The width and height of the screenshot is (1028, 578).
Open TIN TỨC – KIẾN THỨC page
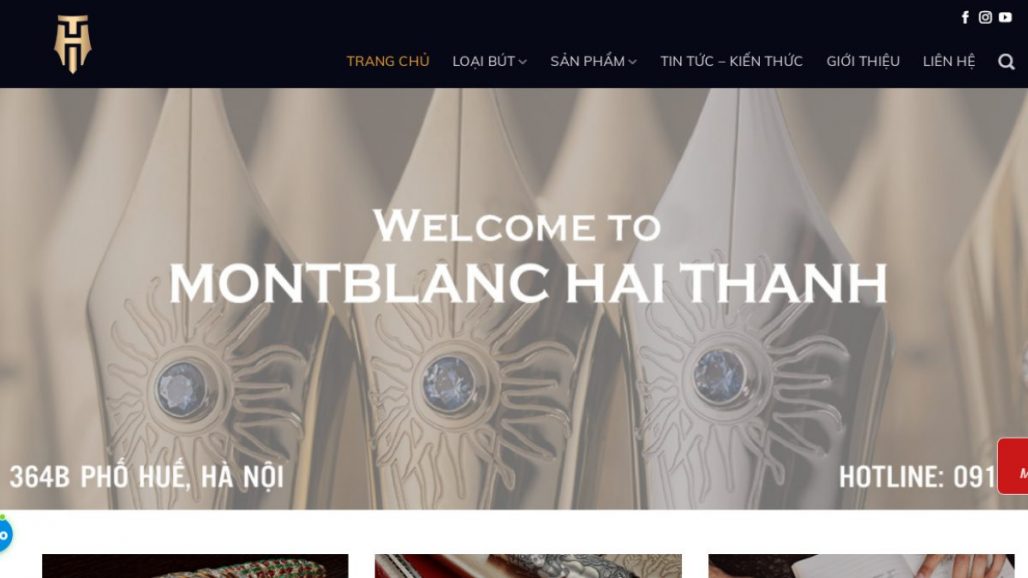[731, 61]
